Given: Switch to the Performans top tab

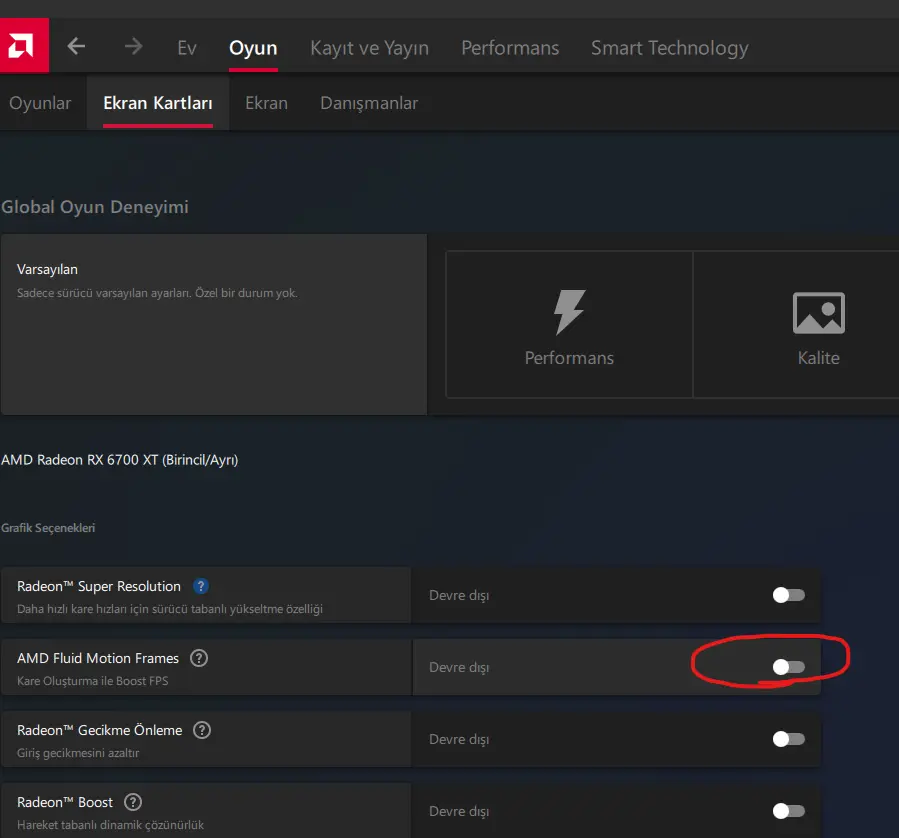Looking at the screenshot, I should [510, 48].
